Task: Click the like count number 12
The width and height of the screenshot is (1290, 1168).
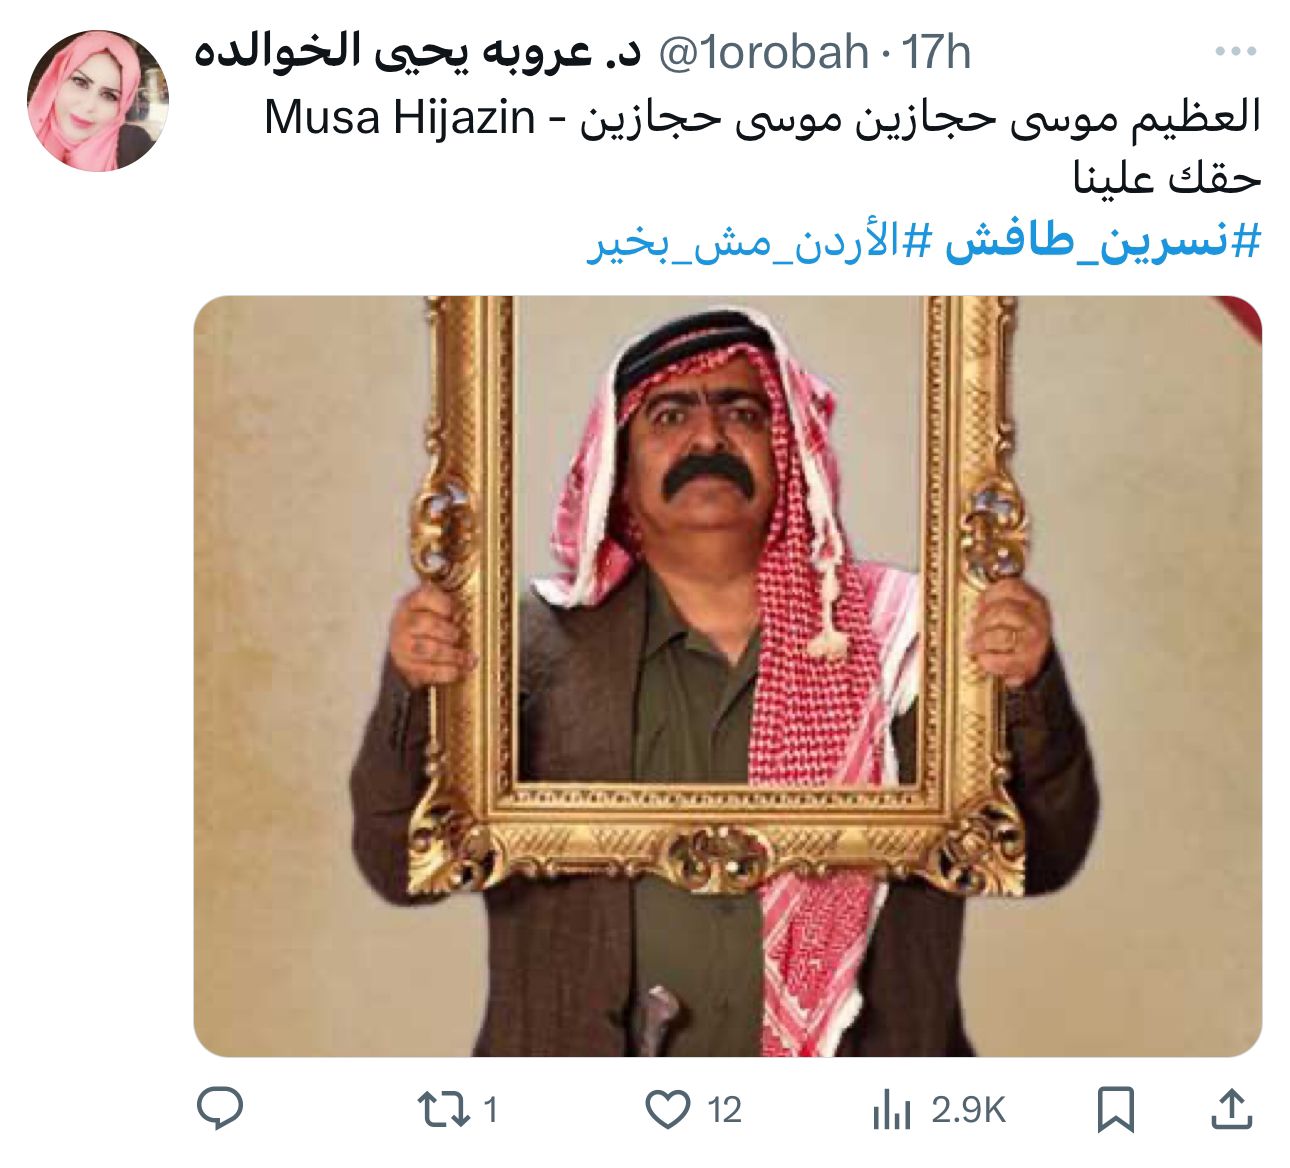Action: pyautogui.click(x=724, y=1110)
